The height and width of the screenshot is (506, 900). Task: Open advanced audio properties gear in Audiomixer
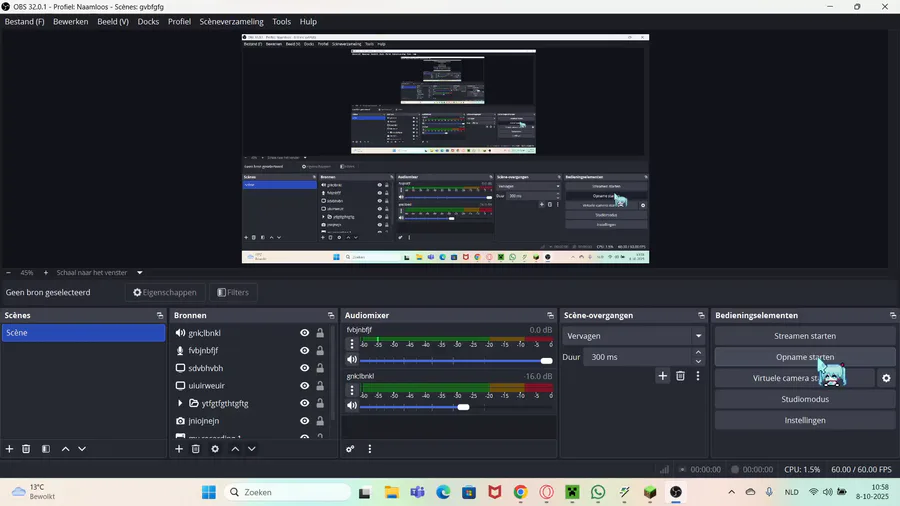tap(350, 449)
